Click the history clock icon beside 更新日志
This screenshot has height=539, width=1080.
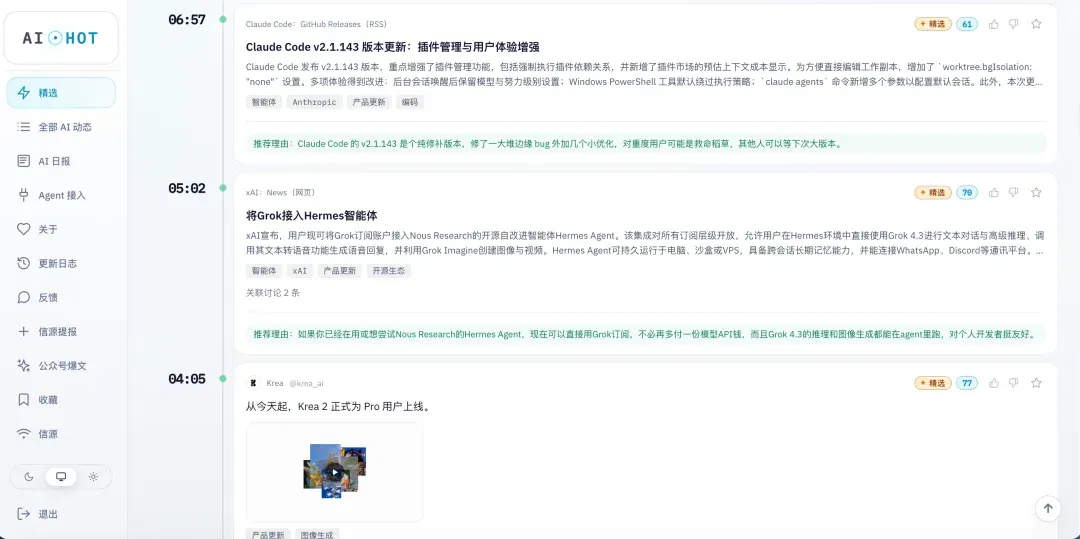coord(24,263)
